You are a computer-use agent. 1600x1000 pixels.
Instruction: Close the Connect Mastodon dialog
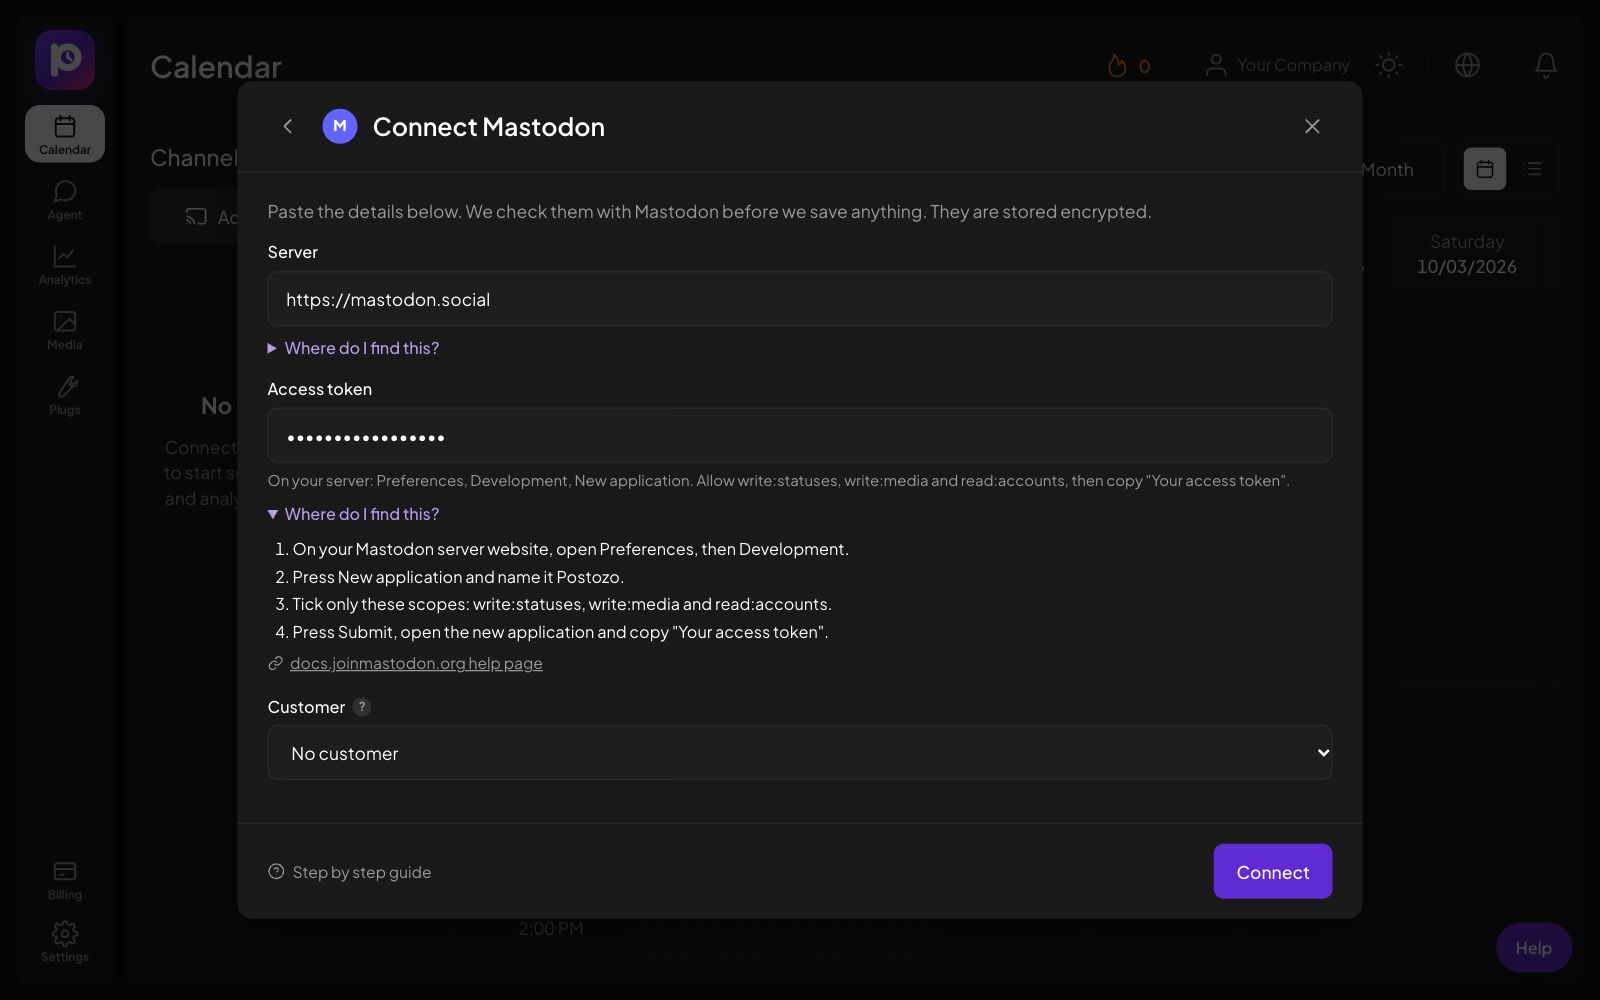[x=1312, y=126]
